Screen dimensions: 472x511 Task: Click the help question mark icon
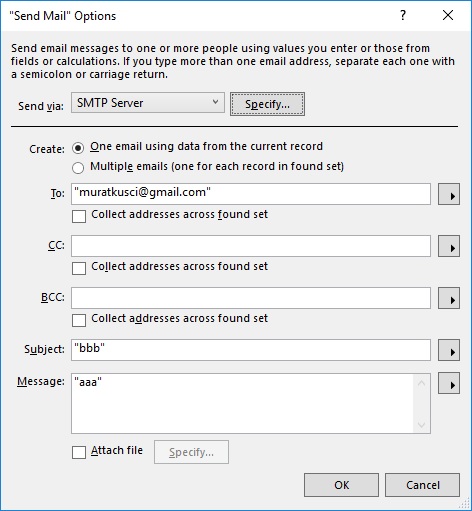click(403, 15)
